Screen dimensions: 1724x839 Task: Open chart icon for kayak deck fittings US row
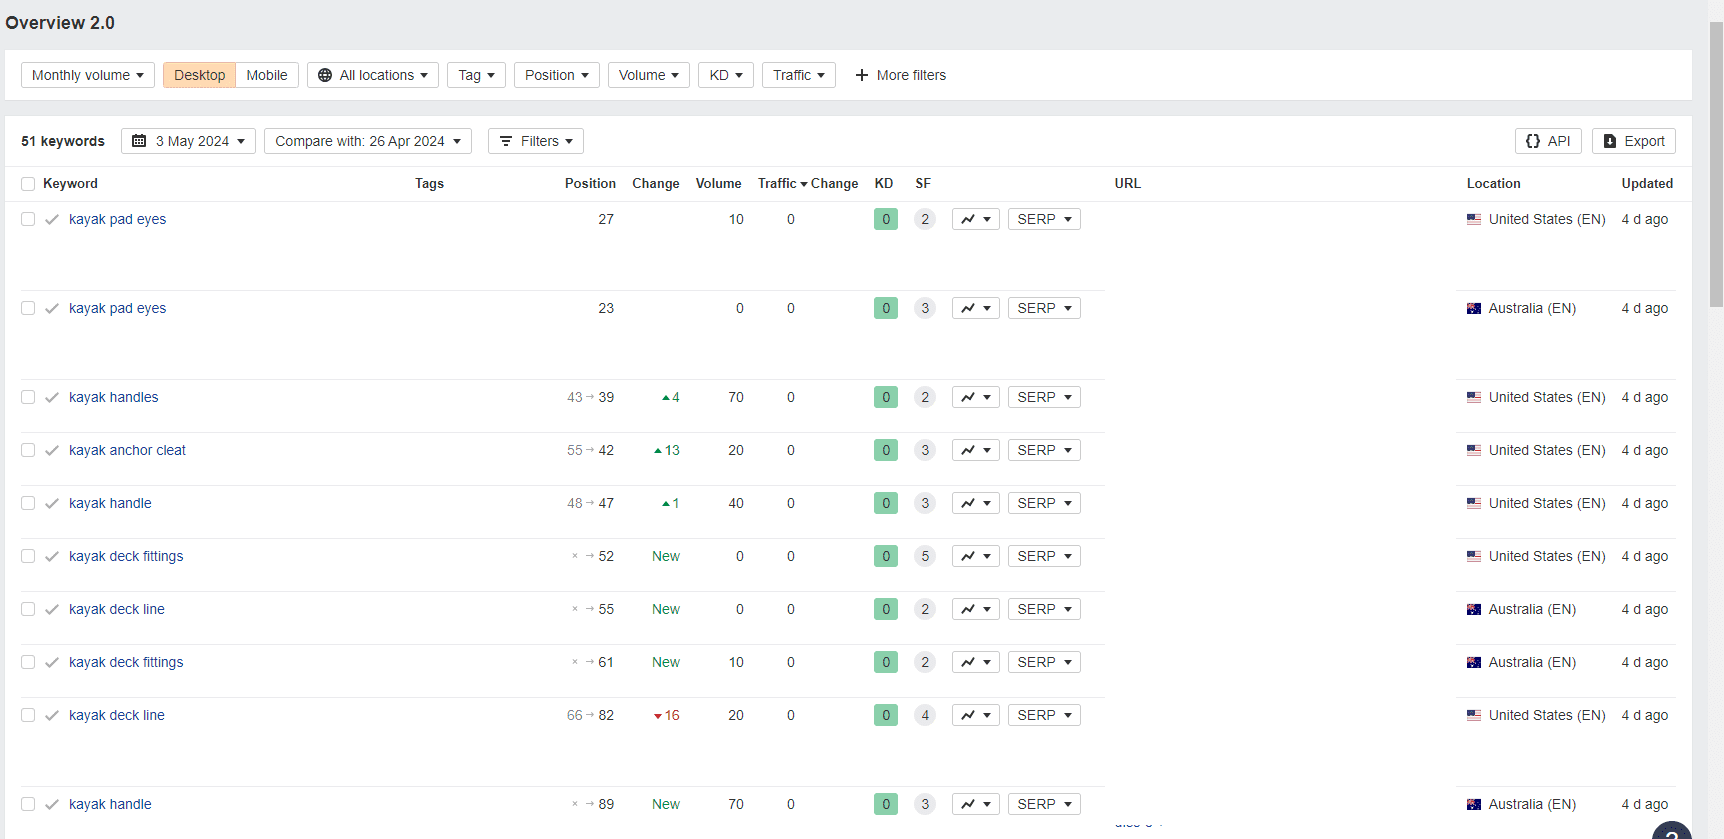click(x=976, y=556)
